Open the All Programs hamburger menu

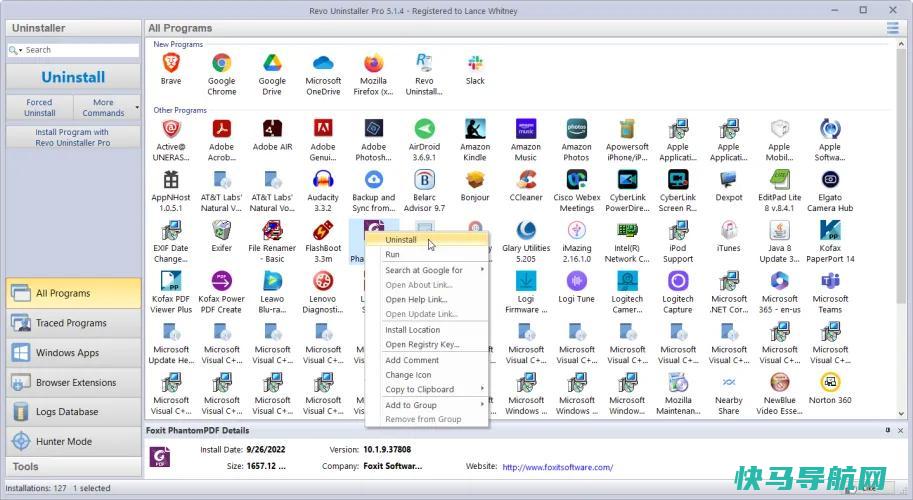click(x=892, y=27)
